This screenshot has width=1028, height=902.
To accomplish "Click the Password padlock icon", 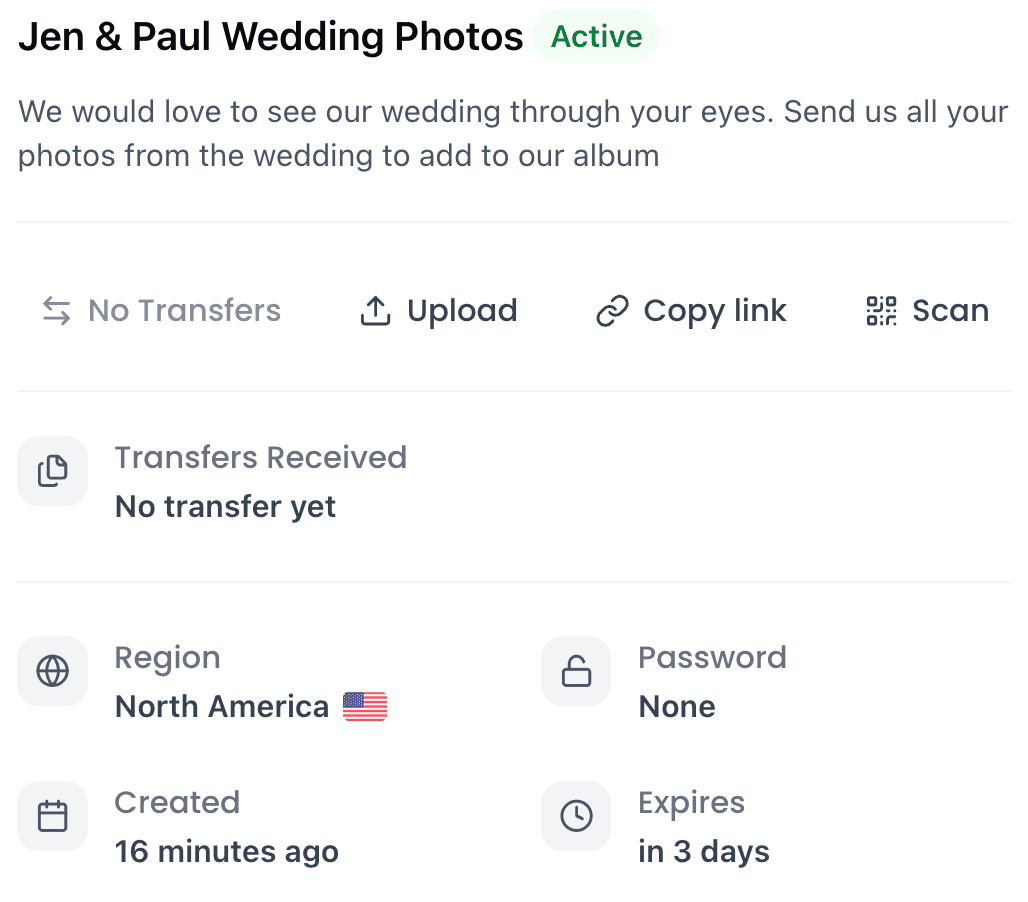I will click(576, 671).
